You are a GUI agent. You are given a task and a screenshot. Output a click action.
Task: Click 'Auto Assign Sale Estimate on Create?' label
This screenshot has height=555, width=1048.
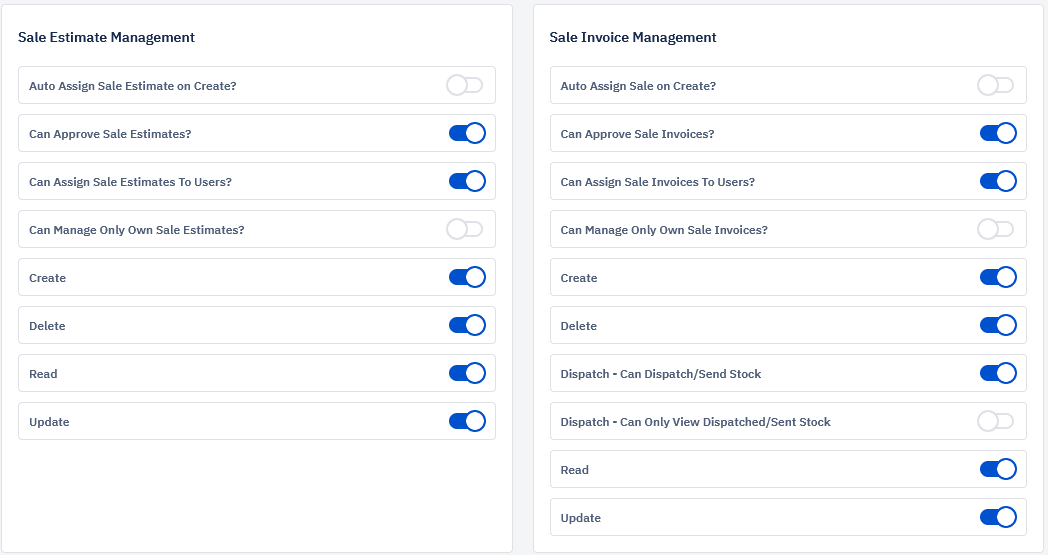click(133, 86)
